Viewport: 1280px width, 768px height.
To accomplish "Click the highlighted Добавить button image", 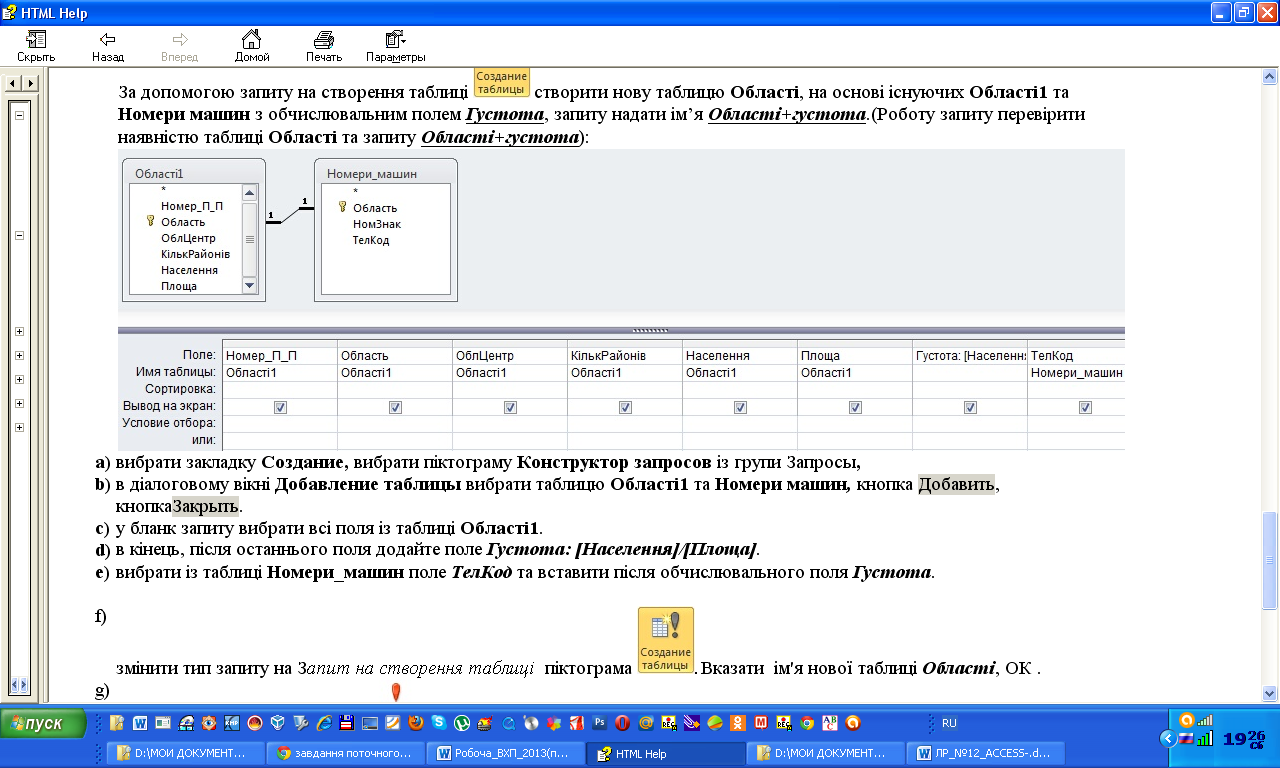I will 957,485.
